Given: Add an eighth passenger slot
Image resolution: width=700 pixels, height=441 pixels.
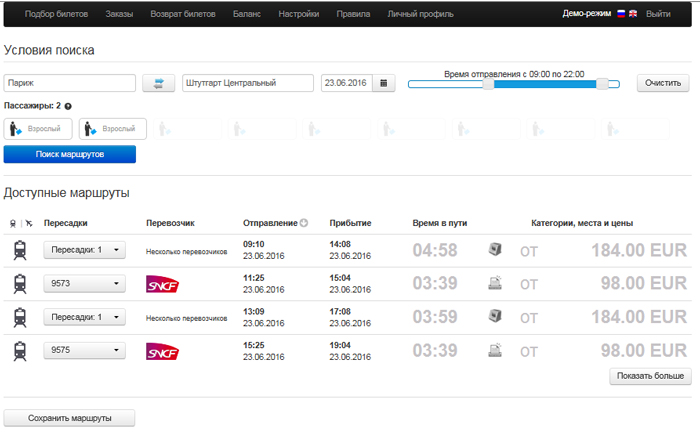Looking at the screenshot, I should click(561, 129).
